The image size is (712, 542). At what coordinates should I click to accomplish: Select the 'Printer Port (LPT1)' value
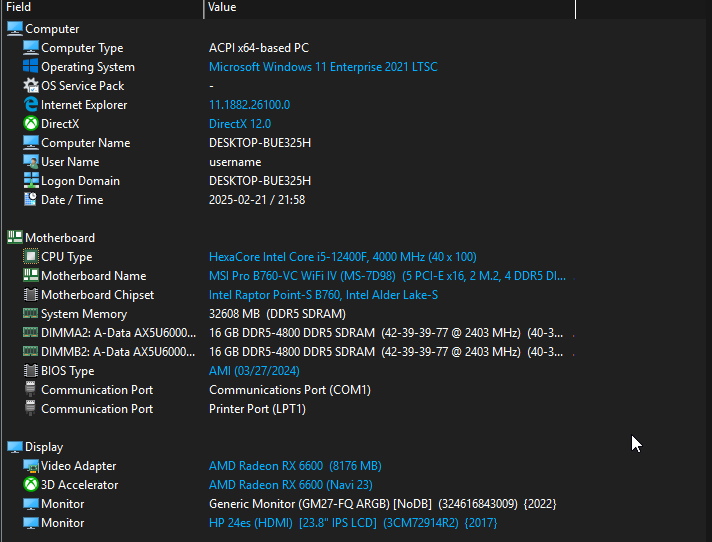click(x=257, y=409)
